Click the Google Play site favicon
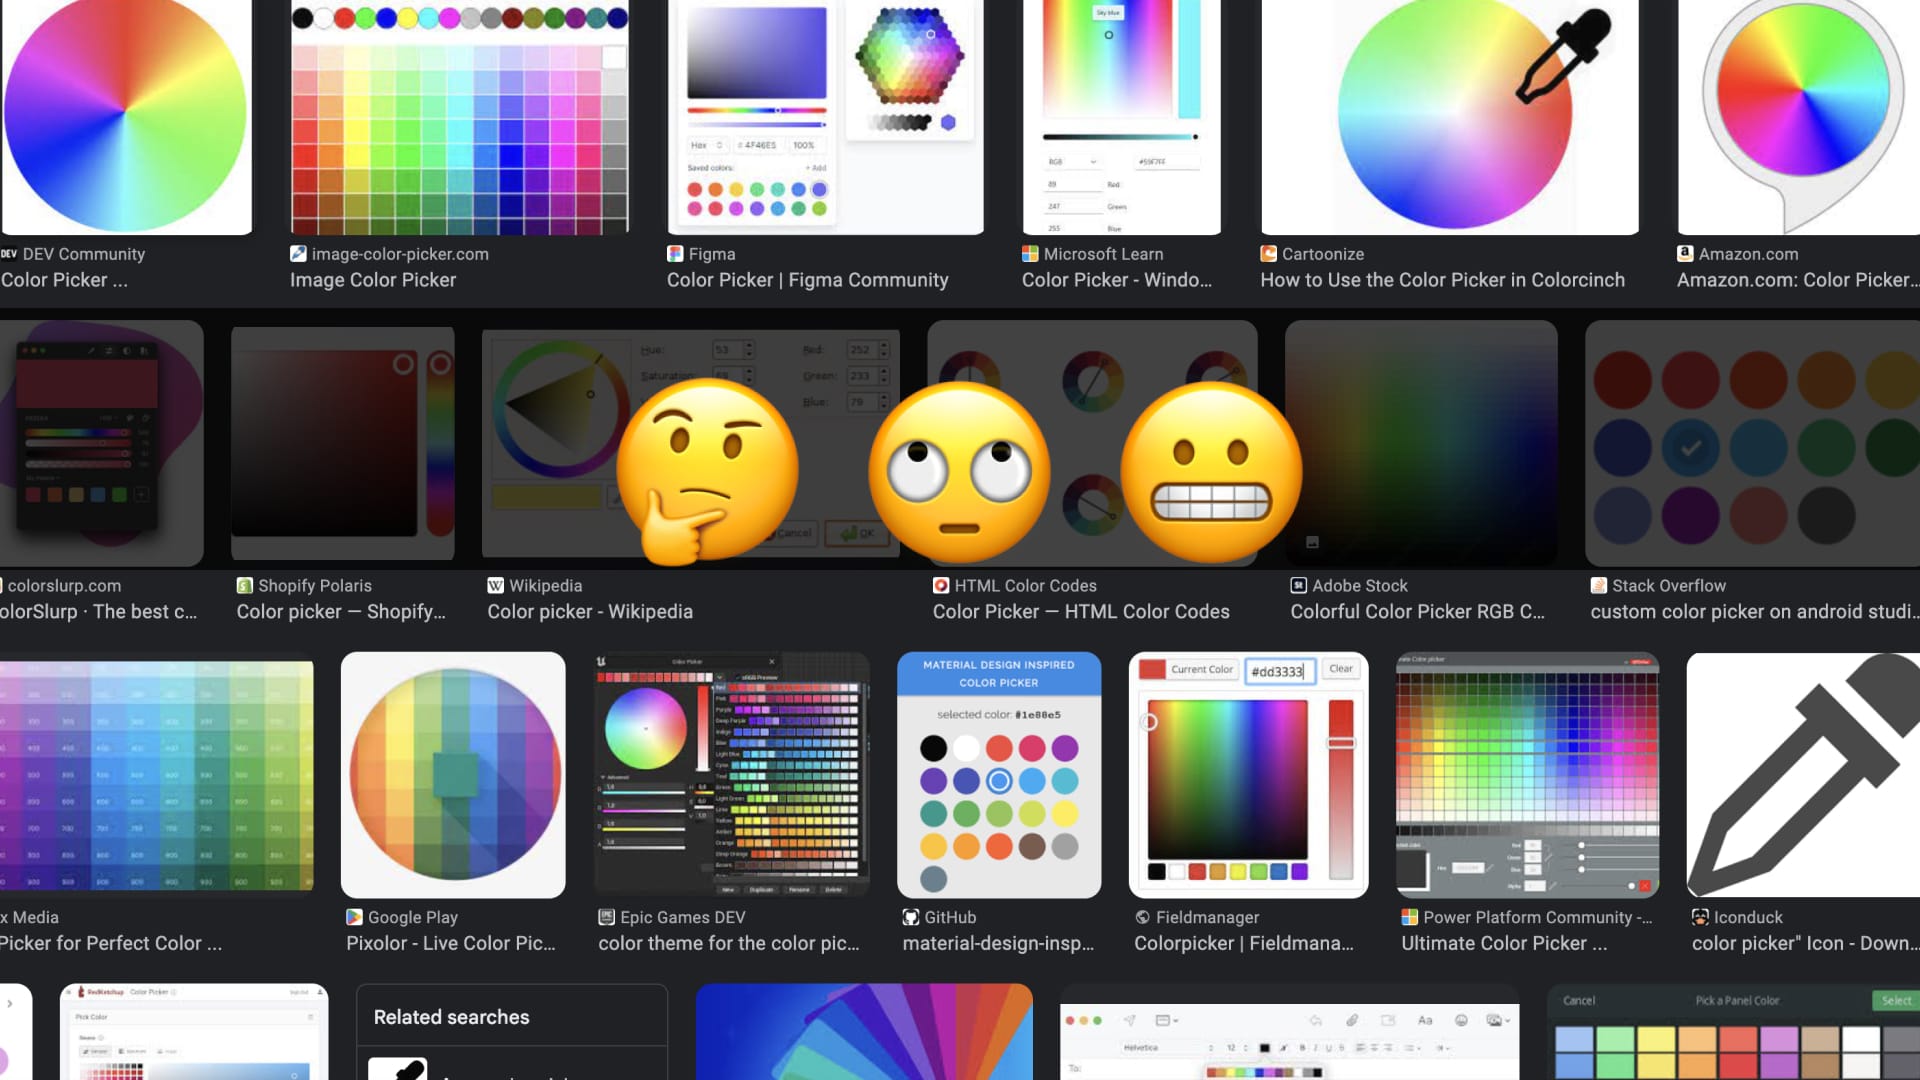Viewport: 1920px width, 1080px height. click(354, 917)
